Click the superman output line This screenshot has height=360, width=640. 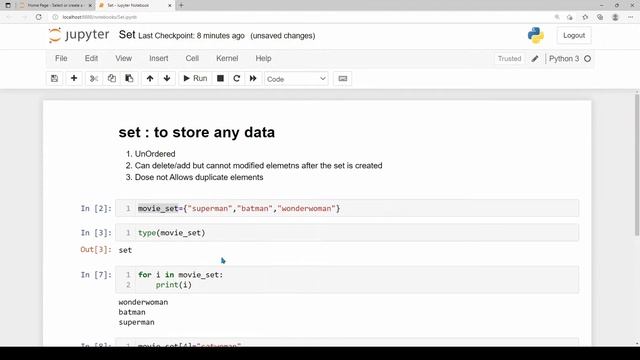(136, 322)
